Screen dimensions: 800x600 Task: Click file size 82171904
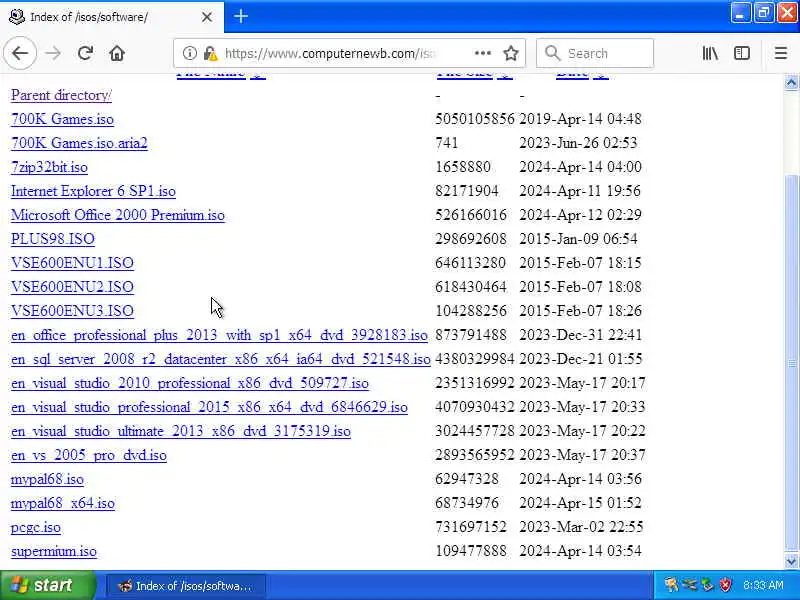coord(467,191)
